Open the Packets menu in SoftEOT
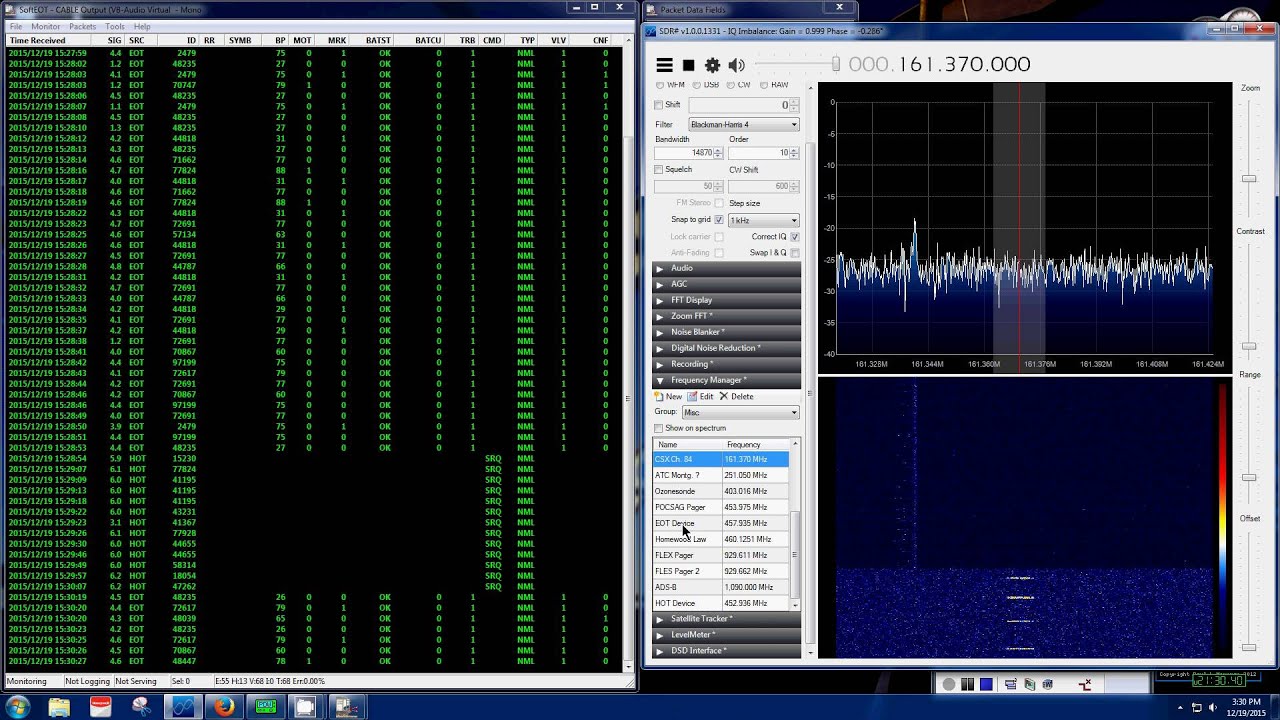Screen dimensions: 1280x720 [x=82, y=26]
